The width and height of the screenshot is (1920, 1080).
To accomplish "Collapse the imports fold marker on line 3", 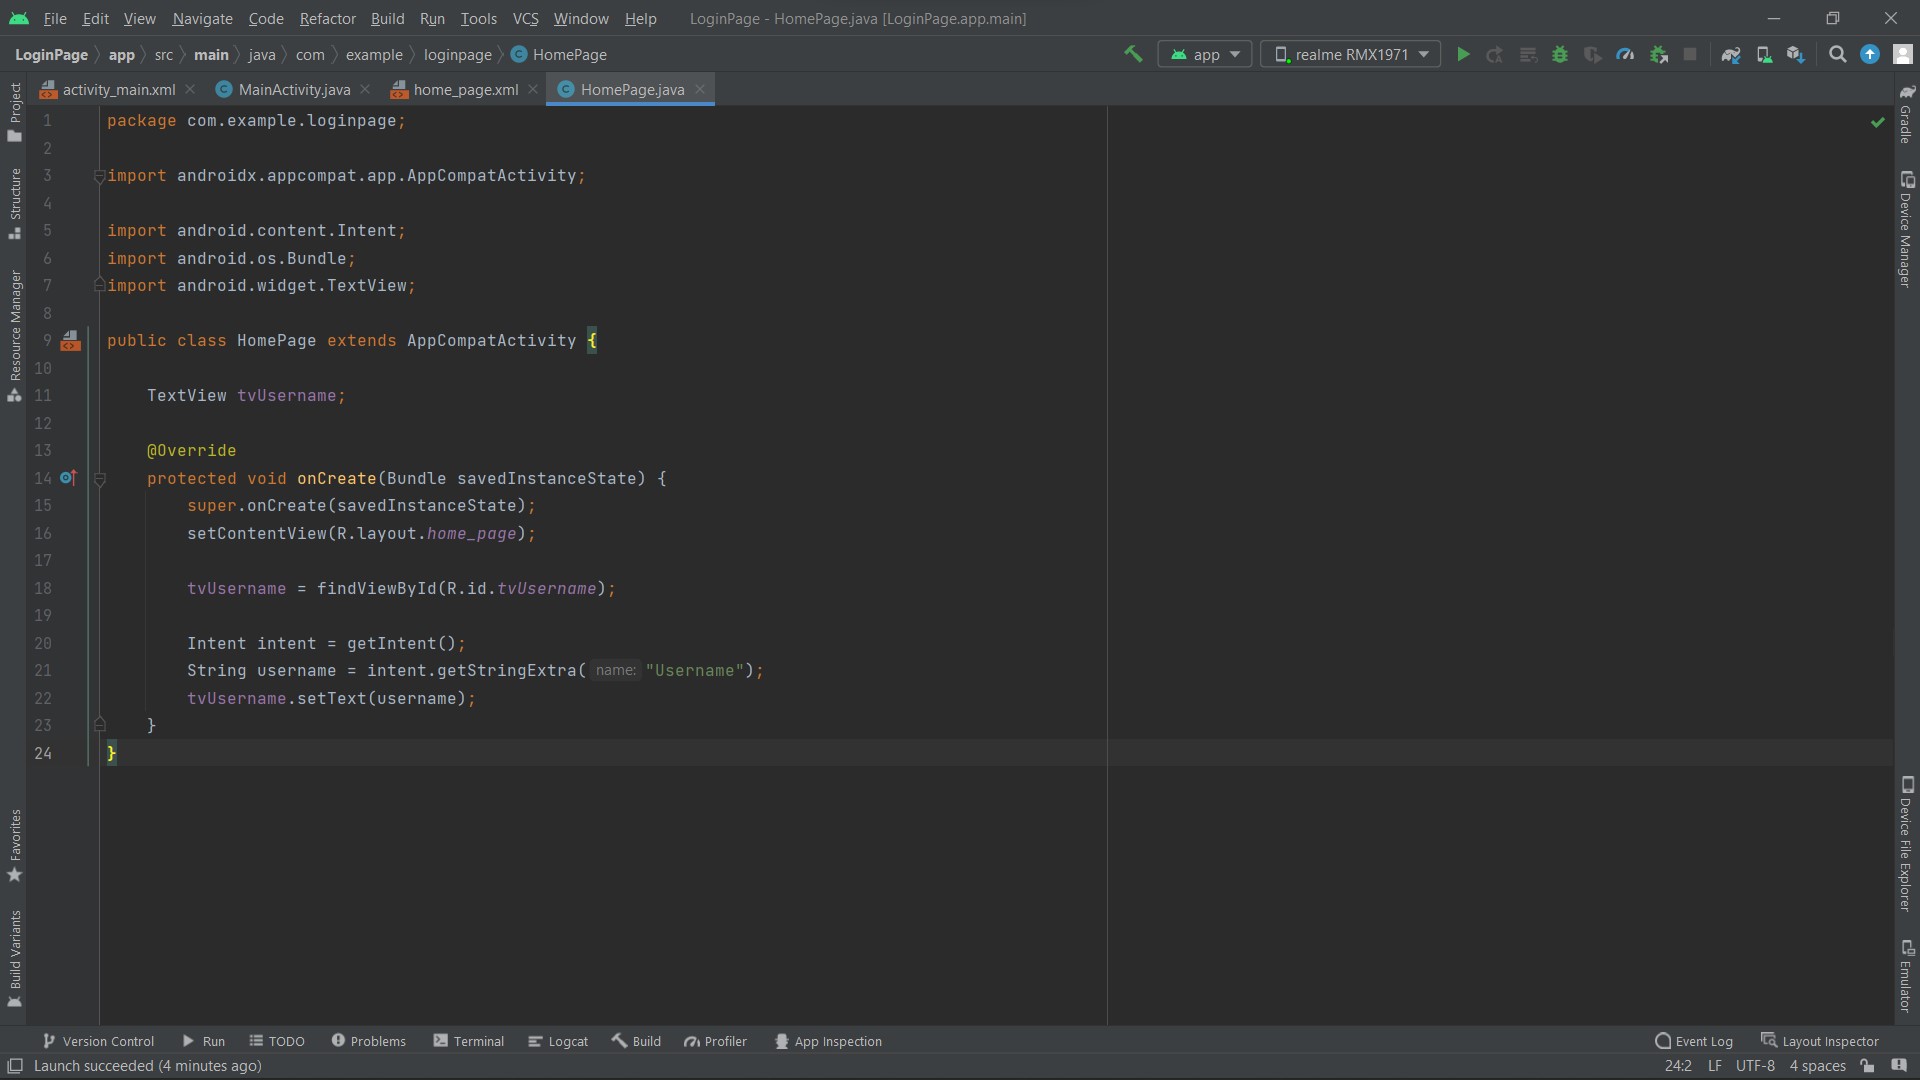I will (x=99, y=176).
